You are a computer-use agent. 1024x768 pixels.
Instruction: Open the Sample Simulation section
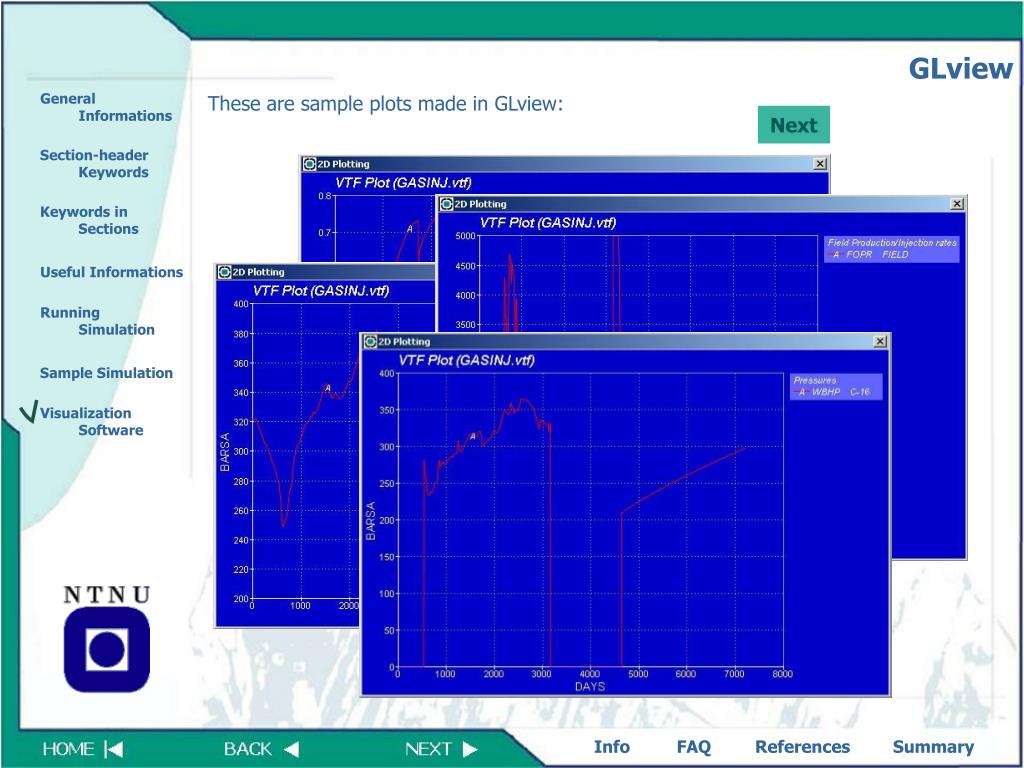[x=106, y=374]
